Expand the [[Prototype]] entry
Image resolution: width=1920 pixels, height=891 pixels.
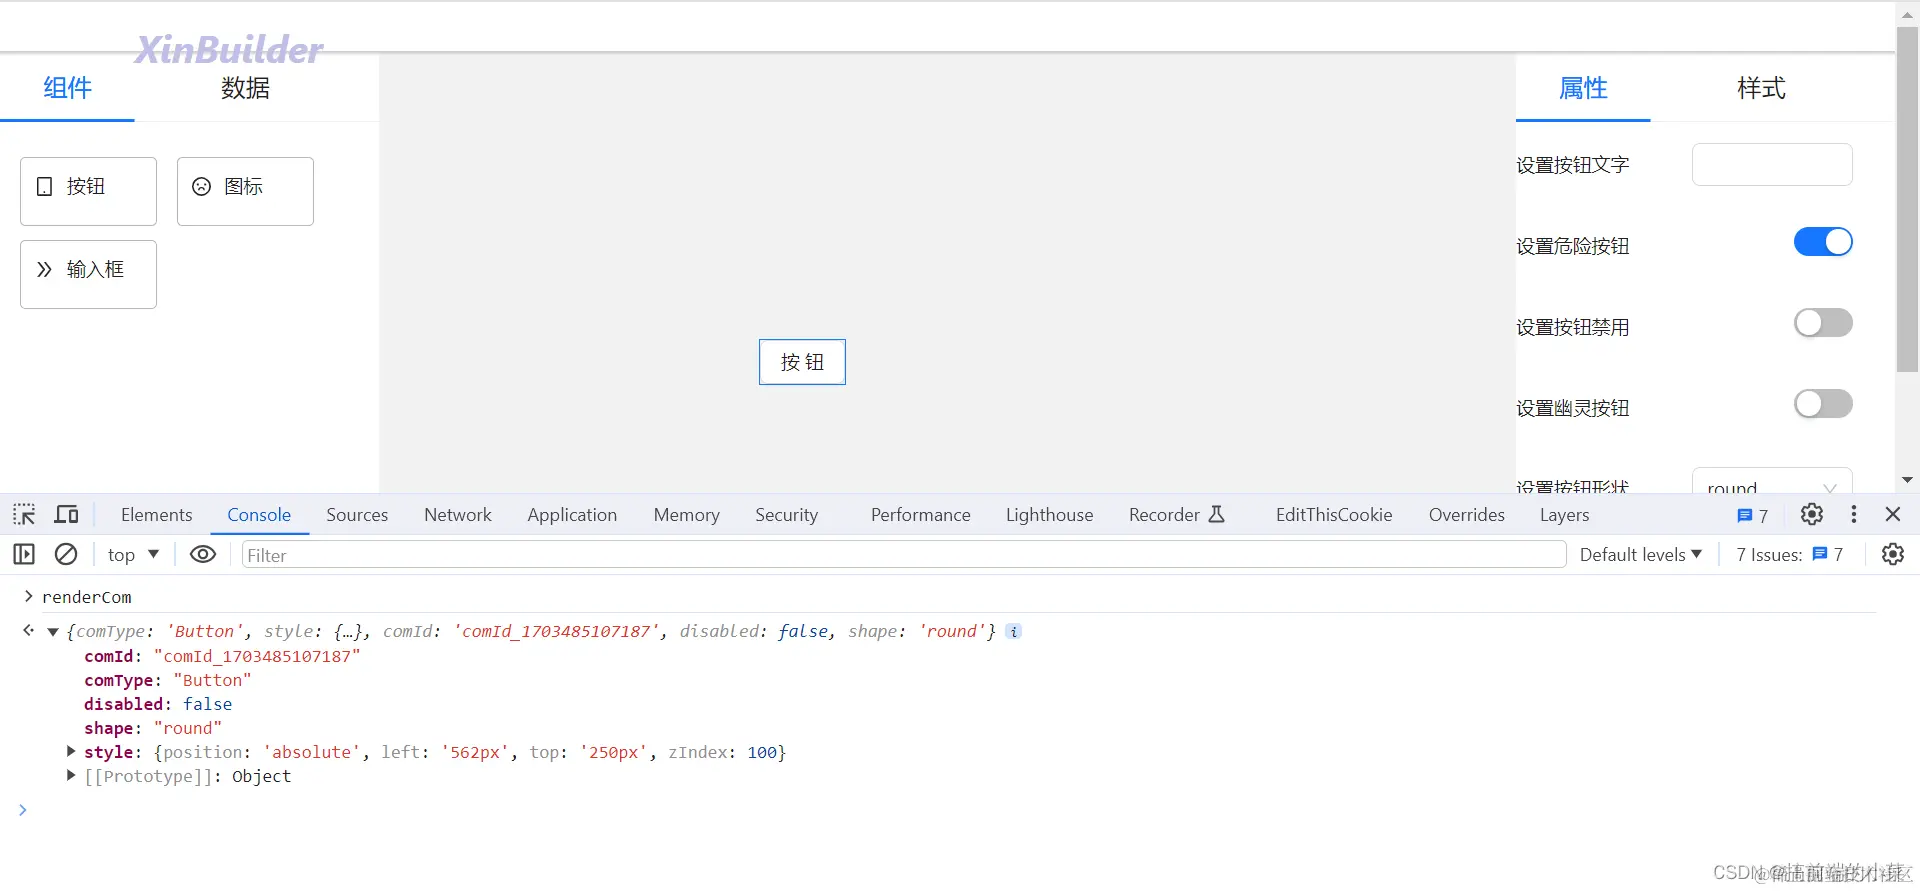coord(71,775)
